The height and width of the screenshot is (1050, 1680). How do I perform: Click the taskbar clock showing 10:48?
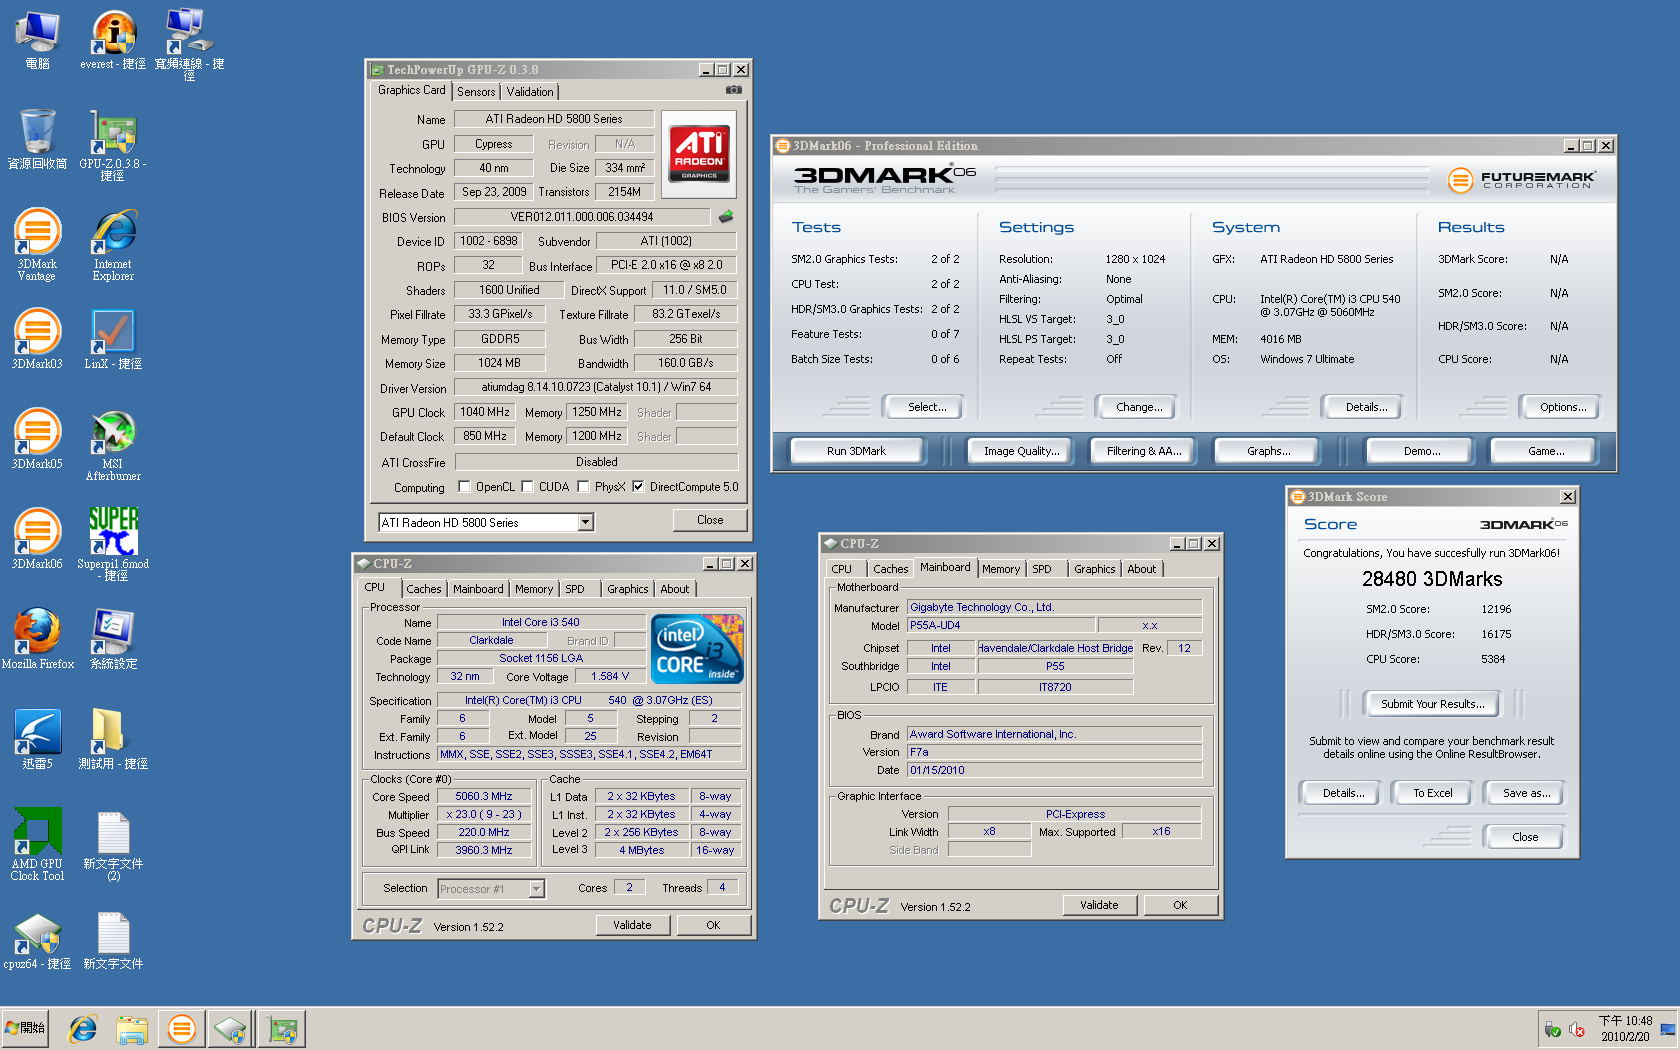pyautogui.click(x=1625, y=1029)
